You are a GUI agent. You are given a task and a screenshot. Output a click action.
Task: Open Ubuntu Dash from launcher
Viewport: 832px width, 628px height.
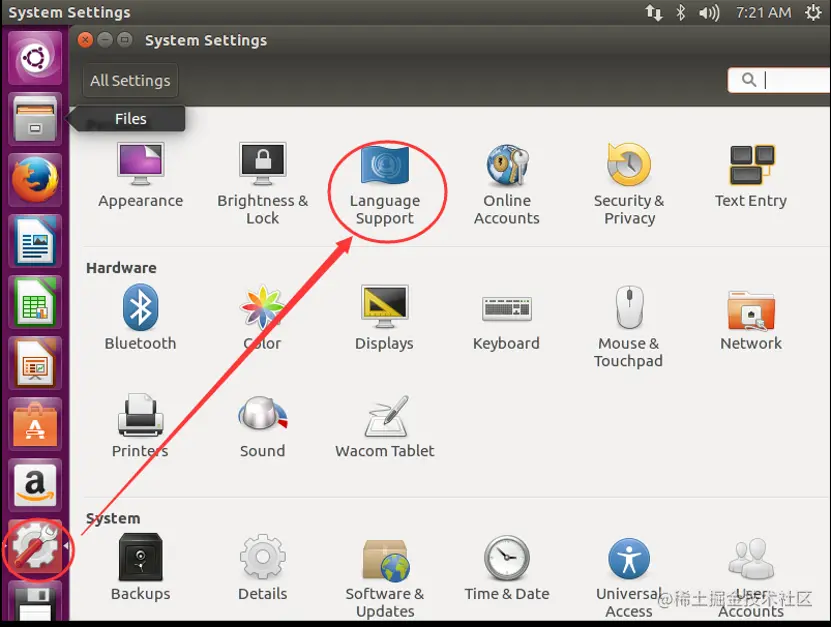coord(36,57)
